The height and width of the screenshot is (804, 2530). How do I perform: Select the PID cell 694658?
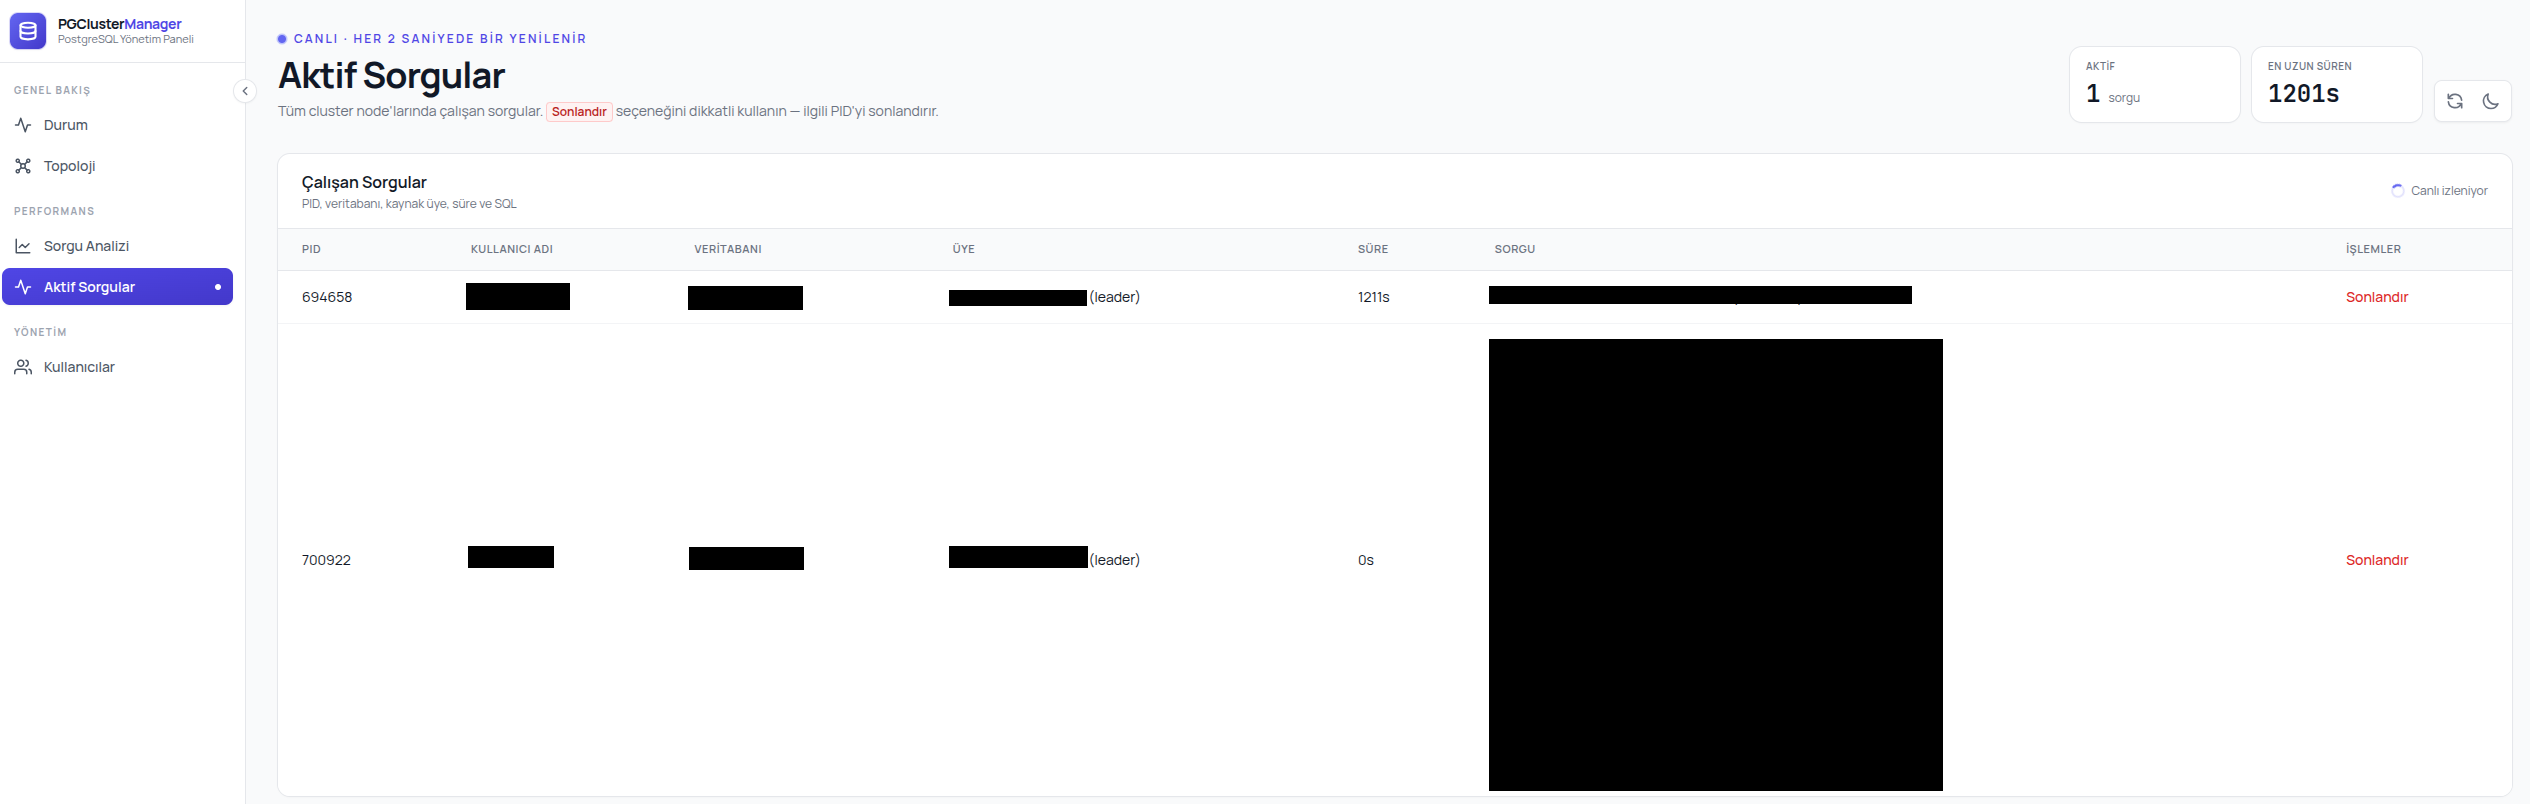point(327,297)
